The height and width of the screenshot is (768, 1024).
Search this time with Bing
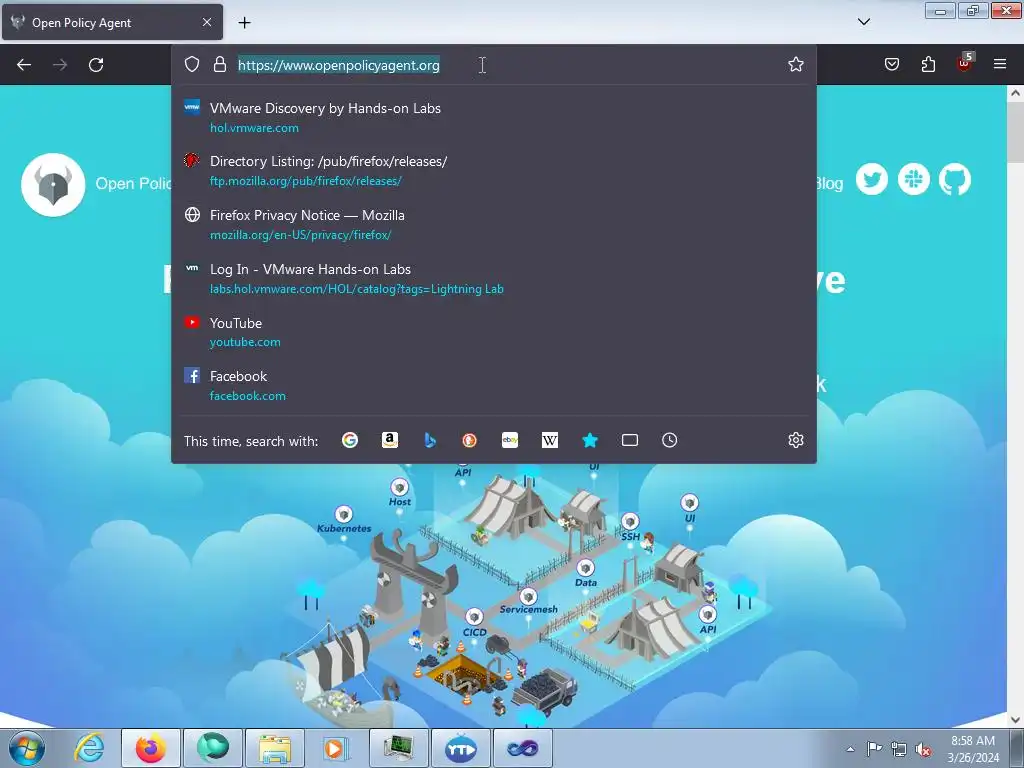click(x=430, y=440)
